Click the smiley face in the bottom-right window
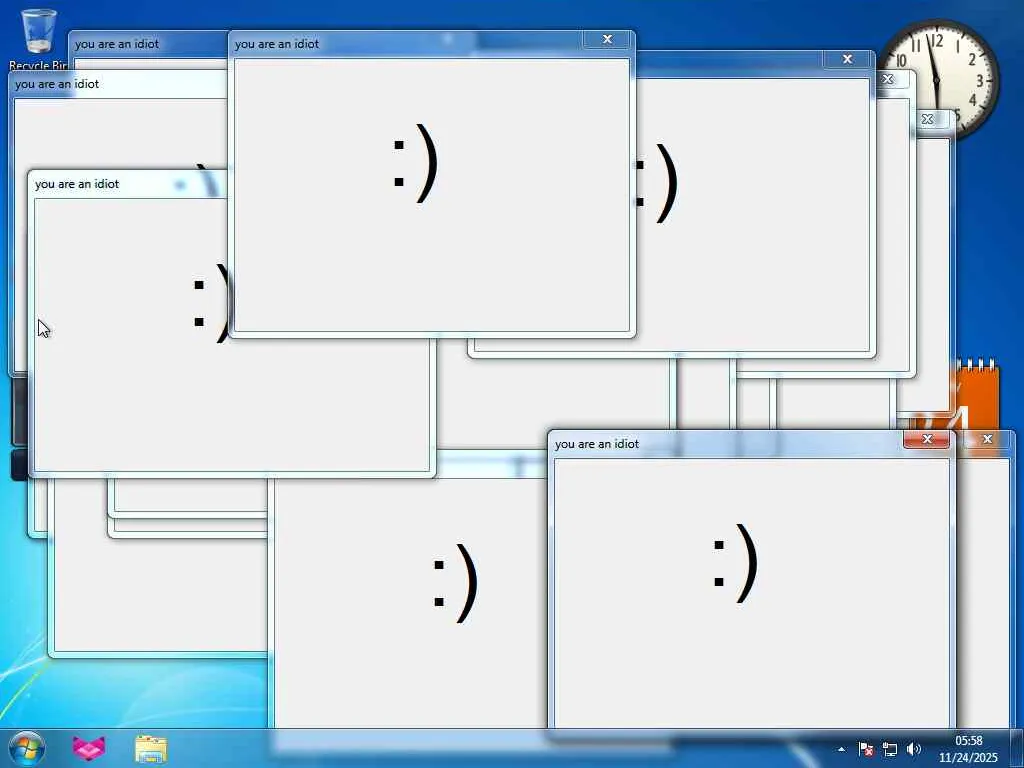 pos(736,563)
